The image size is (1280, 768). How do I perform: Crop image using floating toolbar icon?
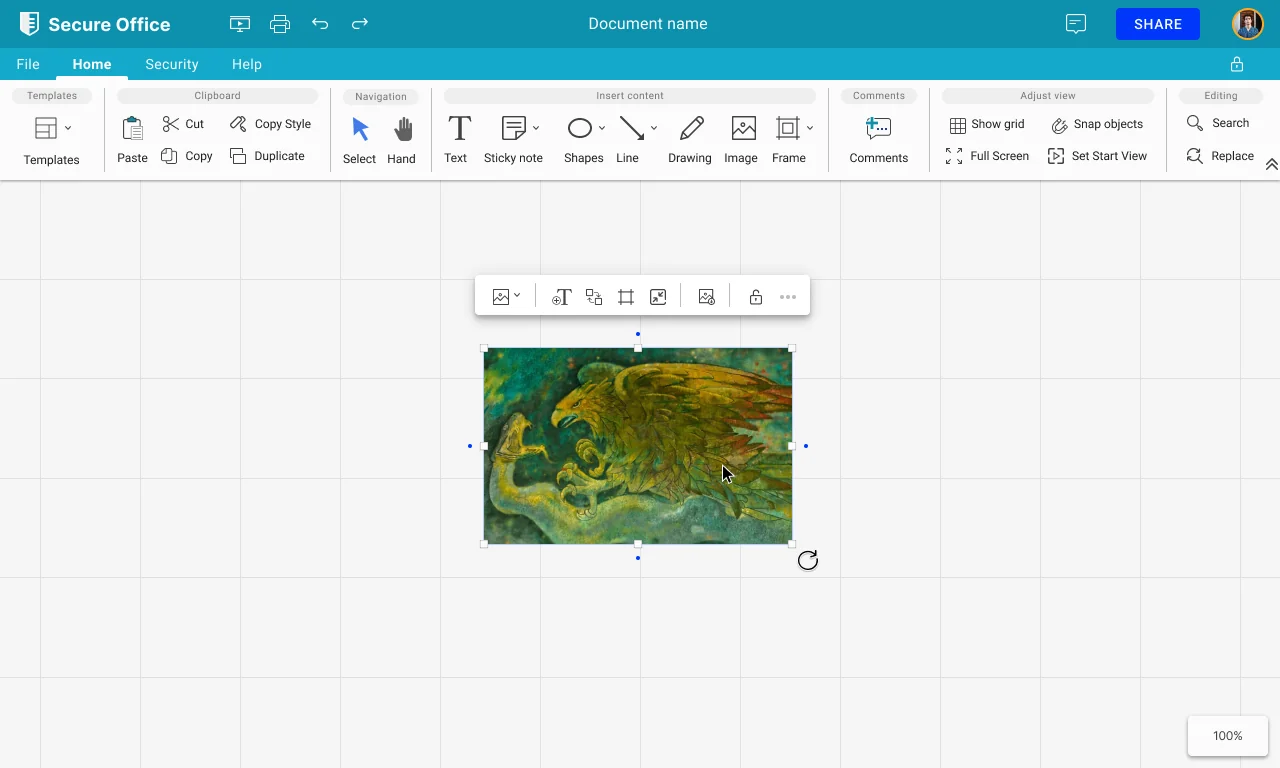tap(626, 297)
